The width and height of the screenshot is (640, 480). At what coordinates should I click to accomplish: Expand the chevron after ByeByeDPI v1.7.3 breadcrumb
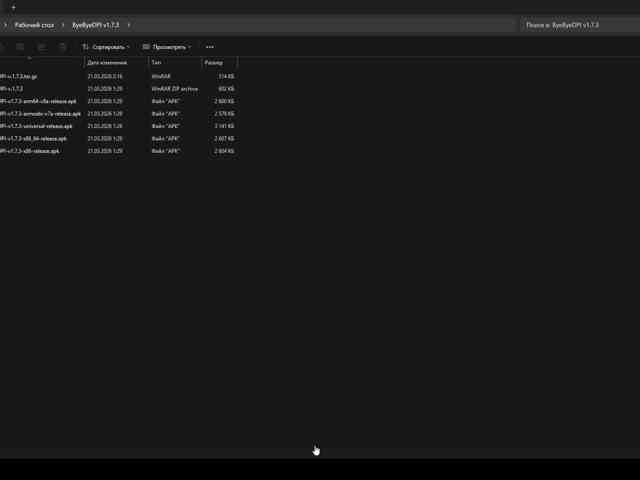(x=129, y=25)
